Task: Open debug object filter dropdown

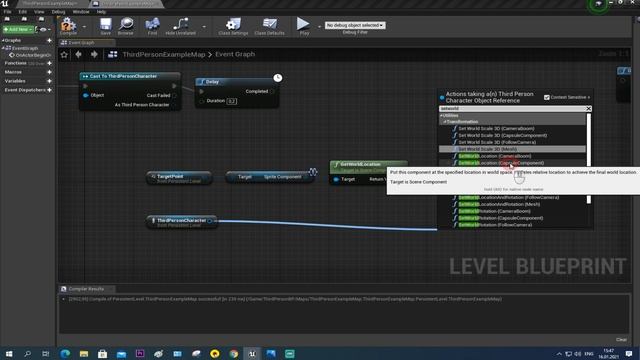Action: pyautogui.click(x=355, y=25)
